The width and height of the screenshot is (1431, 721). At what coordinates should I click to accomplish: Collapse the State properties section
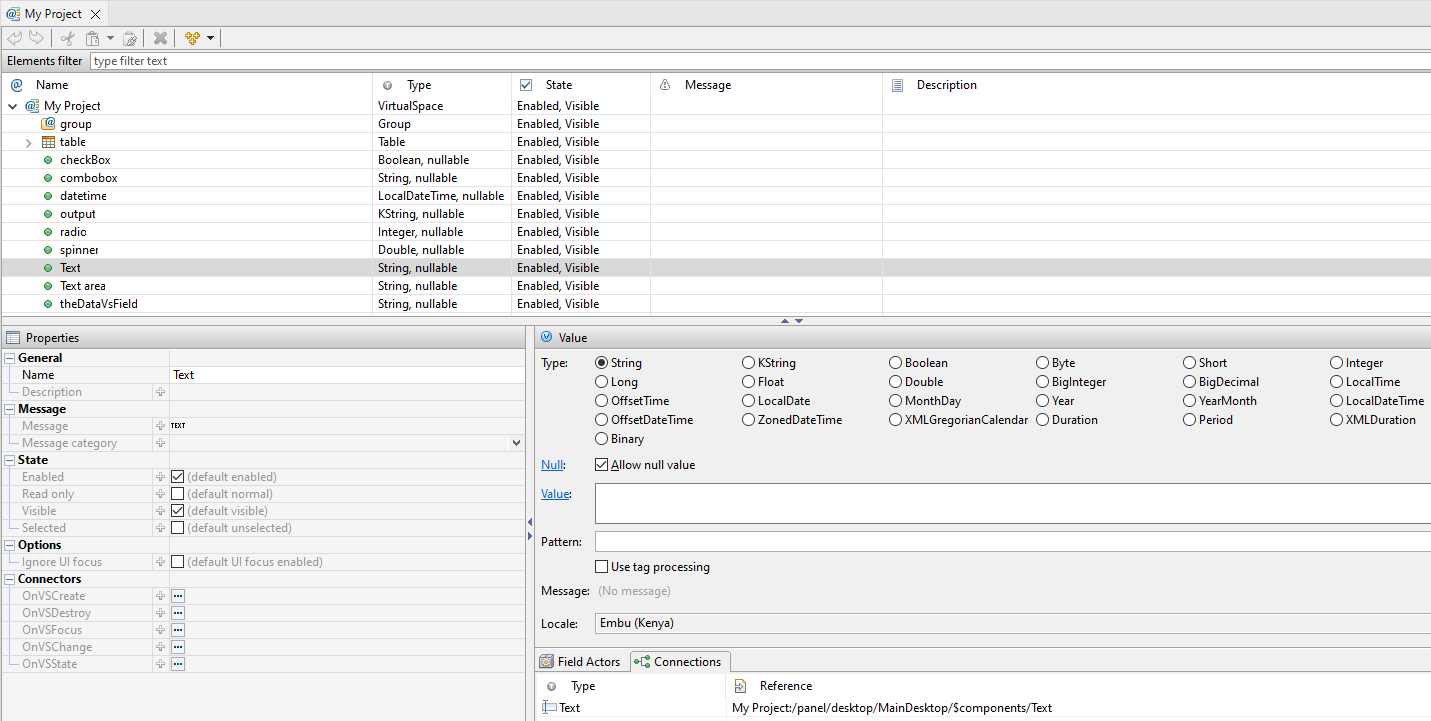(10, 460)
